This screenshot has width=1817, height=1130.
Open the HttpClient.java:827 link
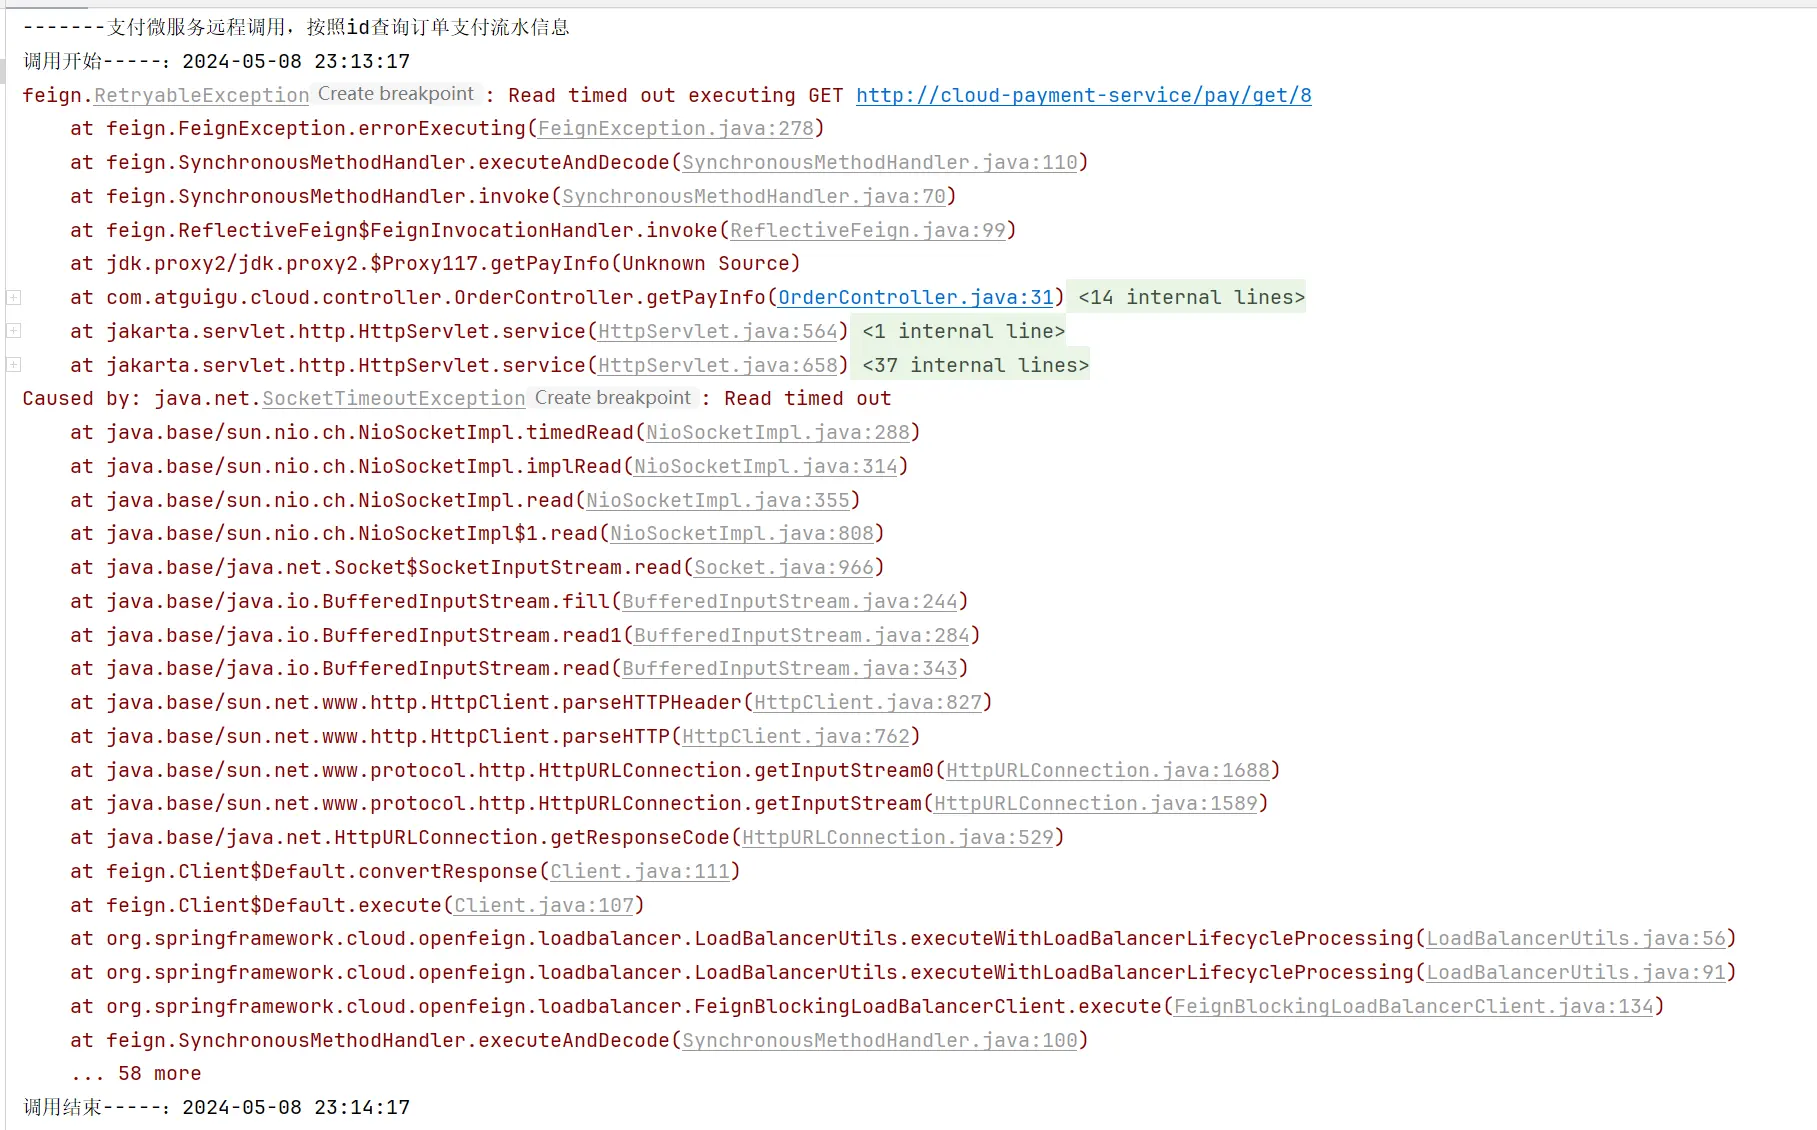click(867, 702)
